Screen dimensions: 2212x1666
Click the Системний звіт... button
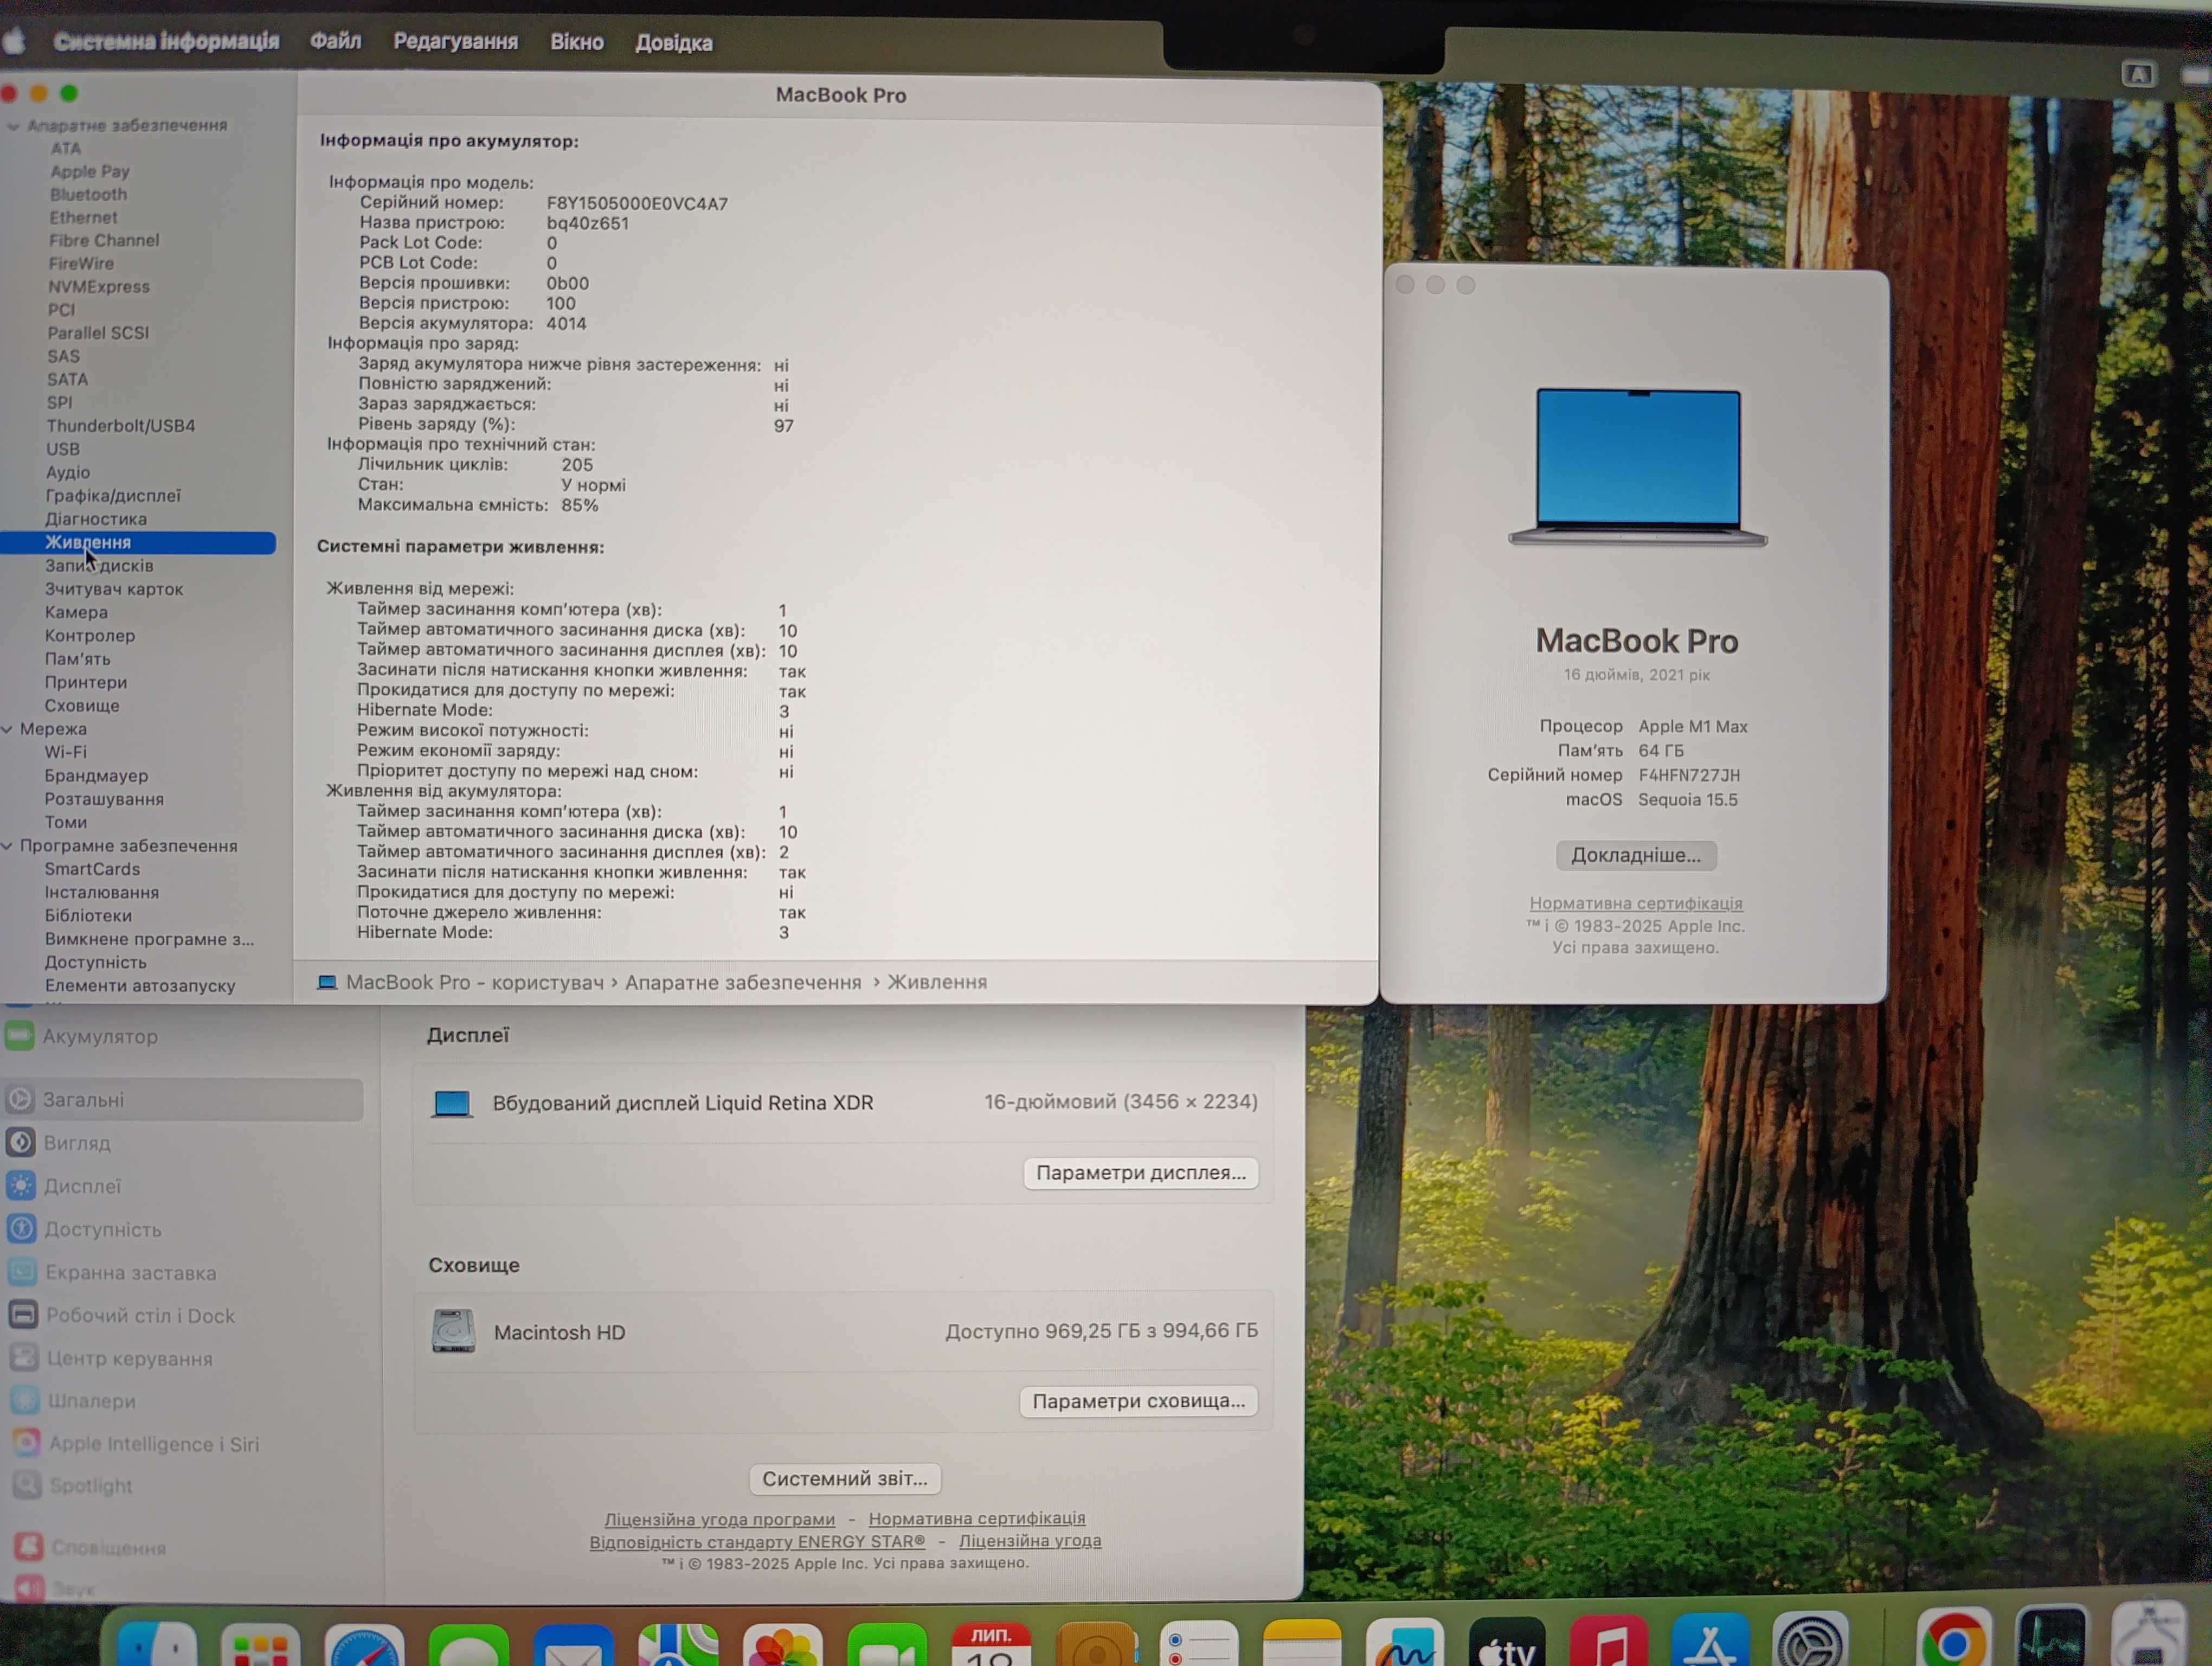pos(845,1478)
